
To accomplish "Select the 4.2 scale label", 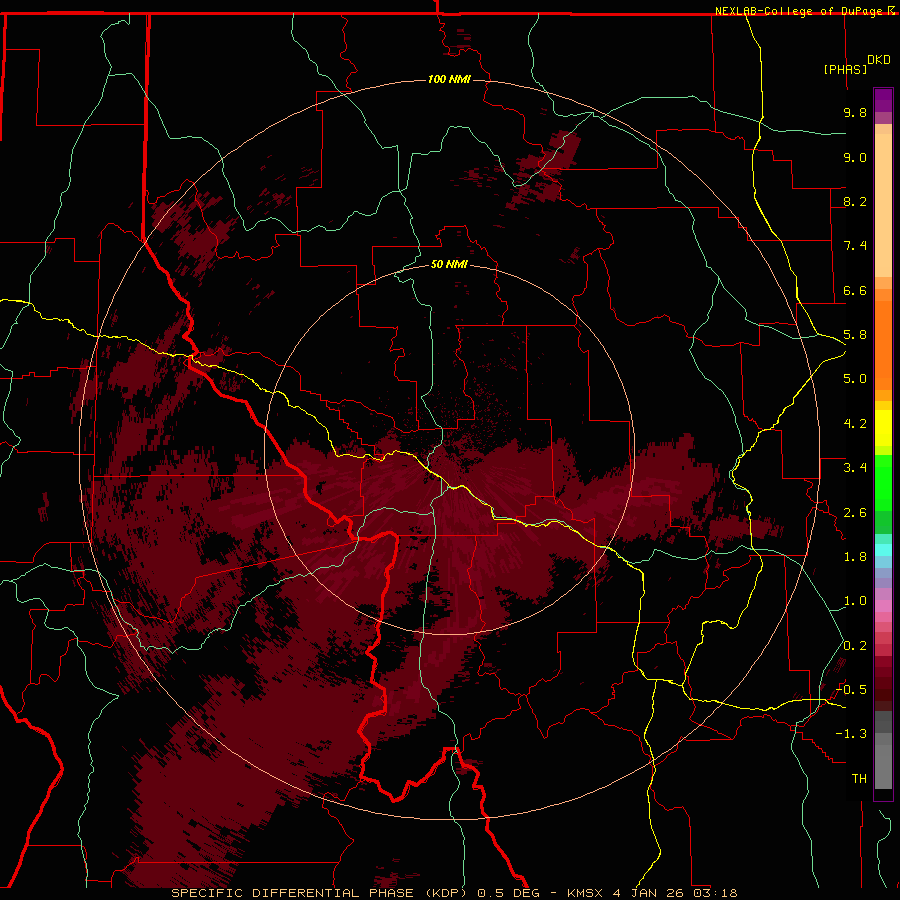I will point(855,424).
